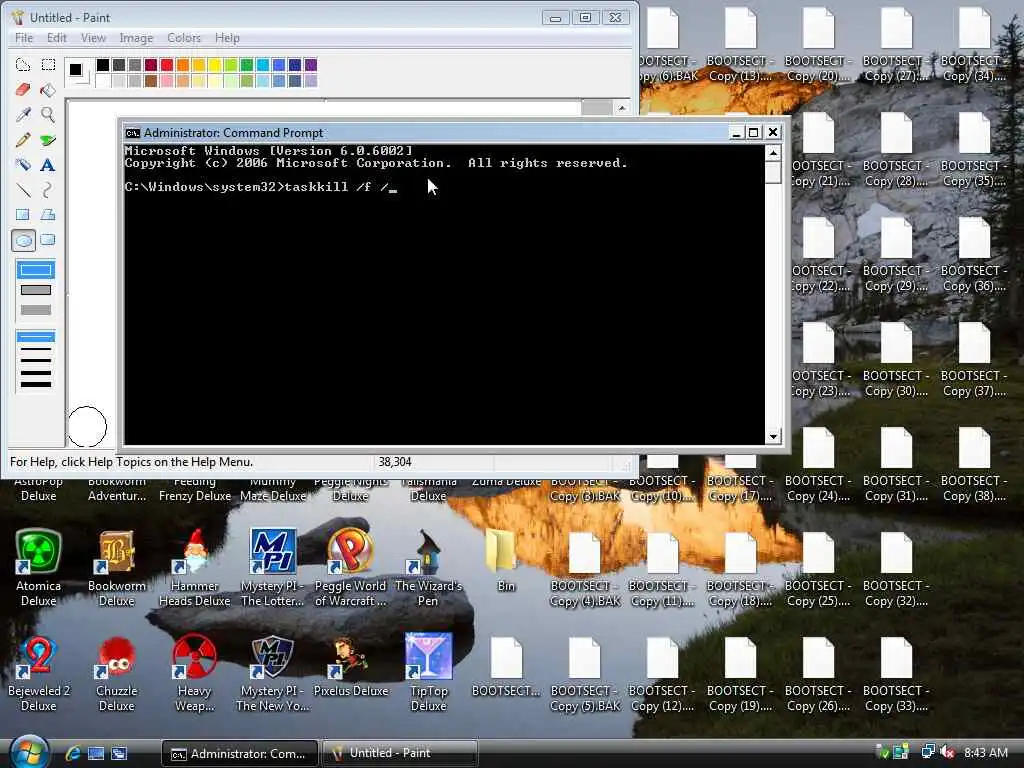1024x768 pixels.
Task: Select the Chuzzle Deluxe desktop shortcut
Action: coord(116,673)
